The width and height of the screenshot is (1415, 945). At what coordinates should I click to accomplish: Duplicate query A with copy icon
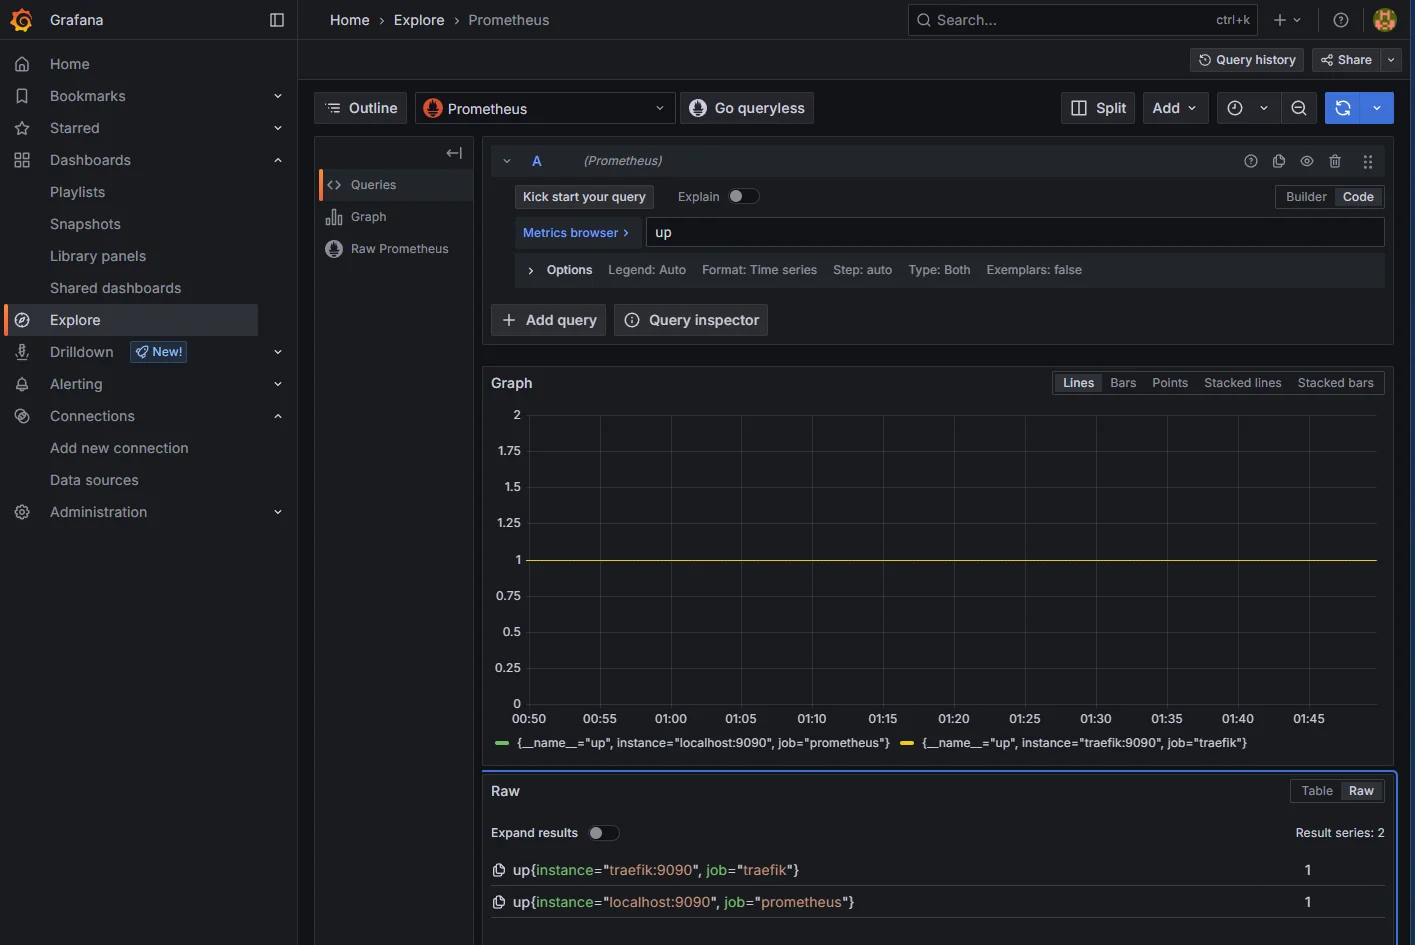(1279, 161)
